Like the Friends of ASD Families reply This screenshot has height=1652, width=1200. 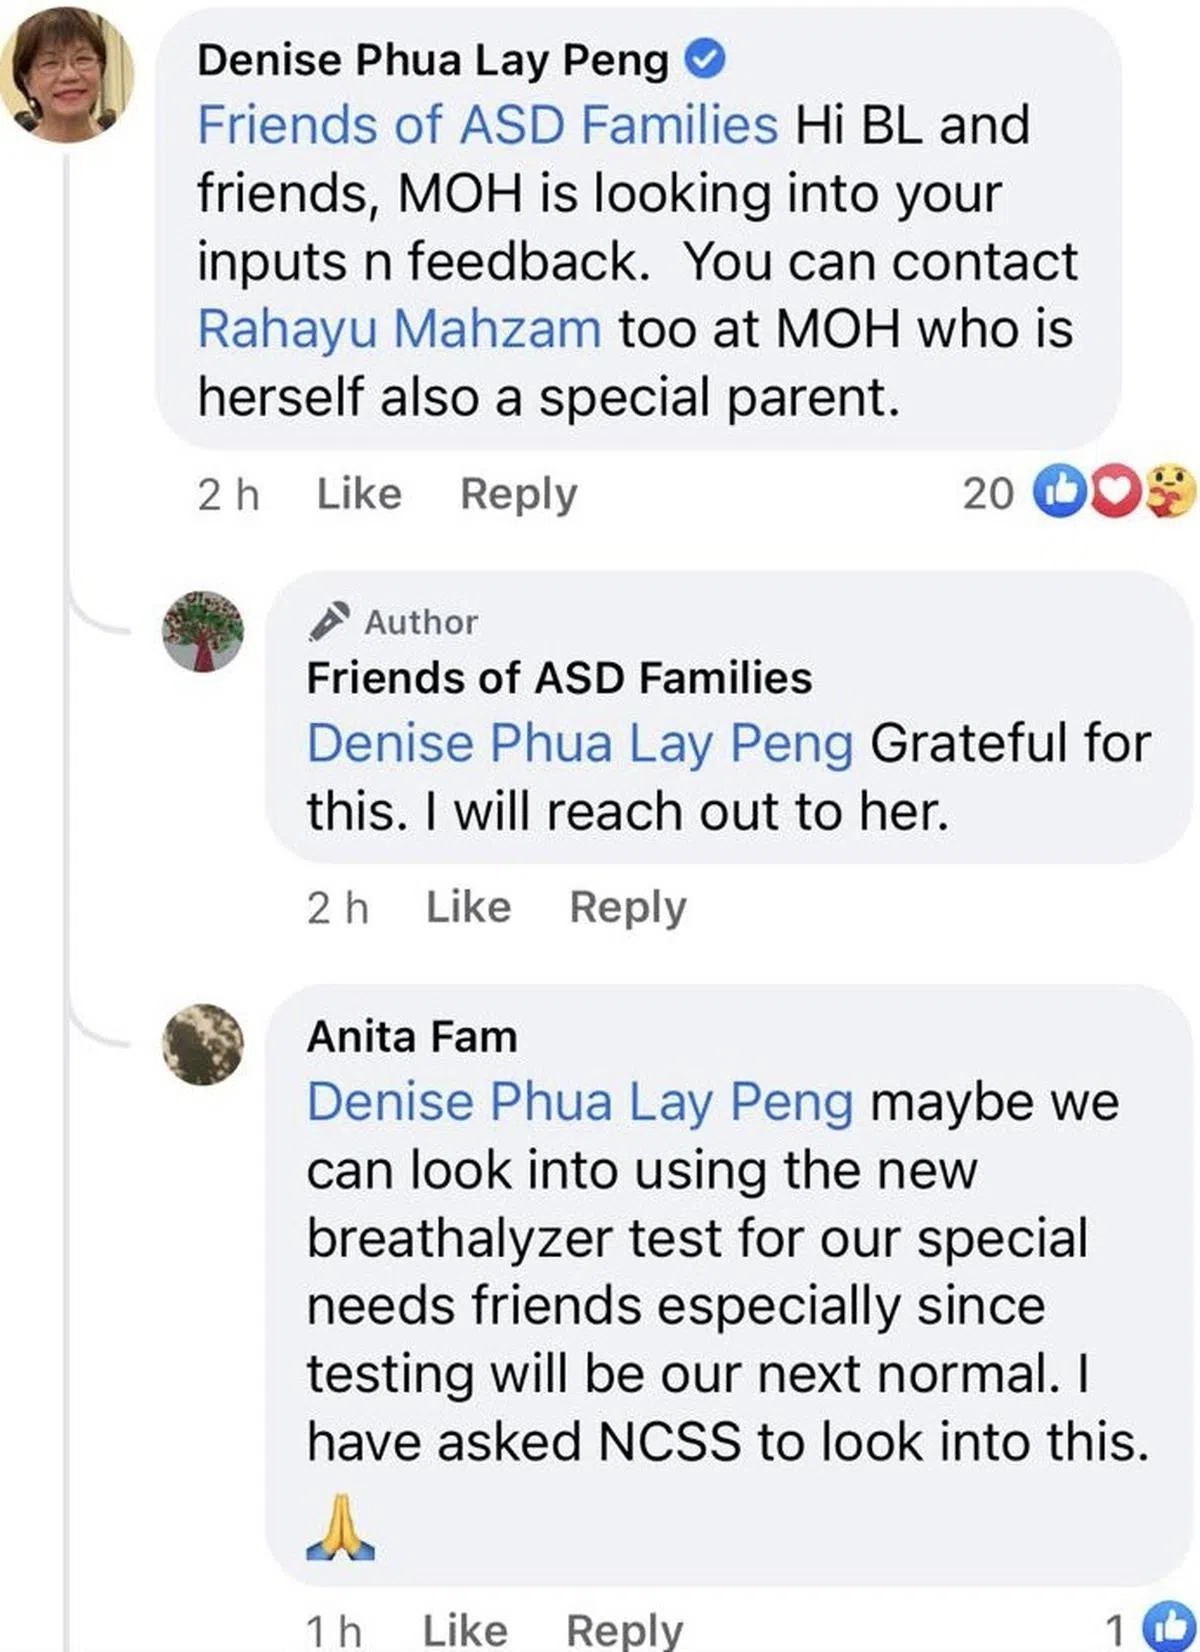coord(468,907)
